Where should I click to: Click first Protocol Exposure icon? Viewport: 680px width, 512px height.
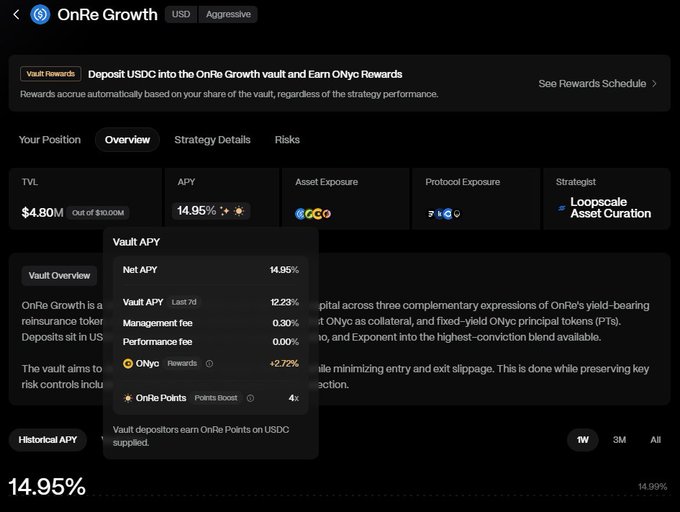(x=431, y=214)
